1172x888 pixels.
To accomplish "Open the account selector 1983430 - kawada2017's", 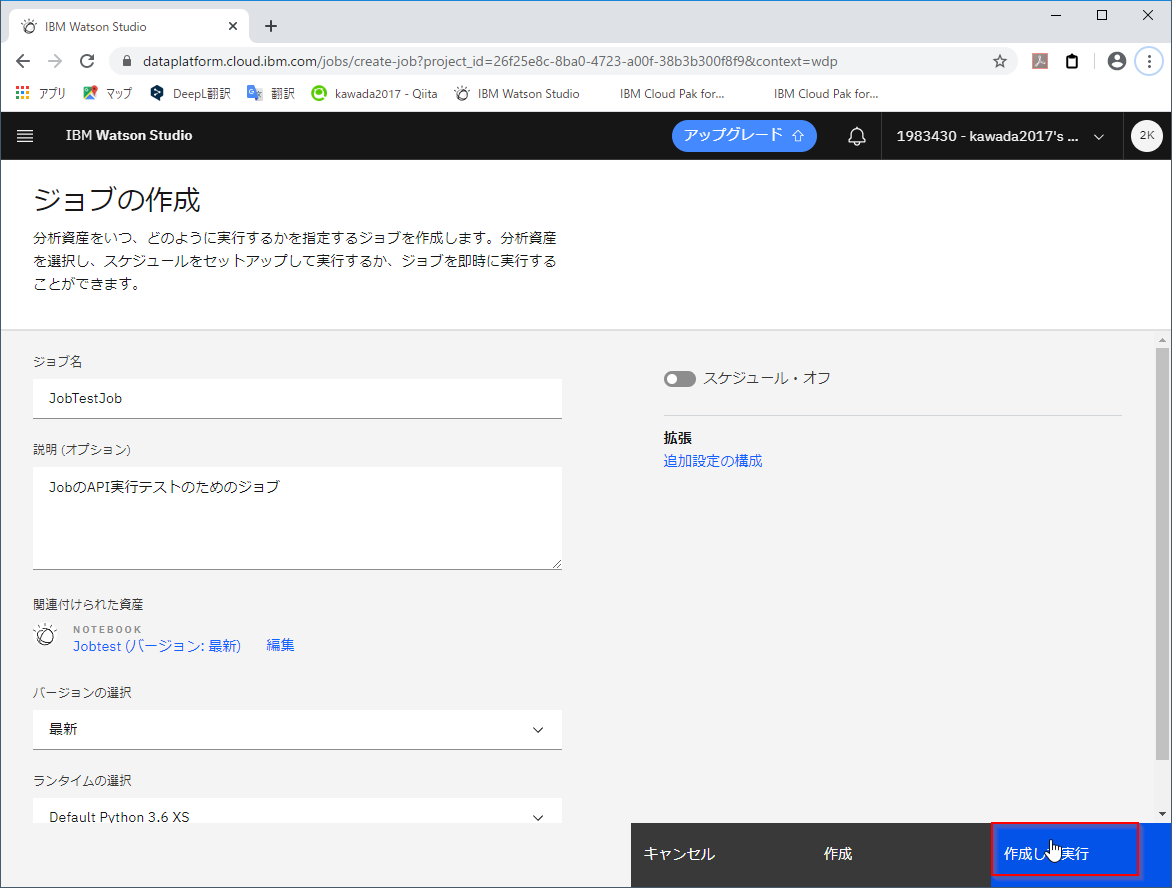I will (x=1001, y=136).
